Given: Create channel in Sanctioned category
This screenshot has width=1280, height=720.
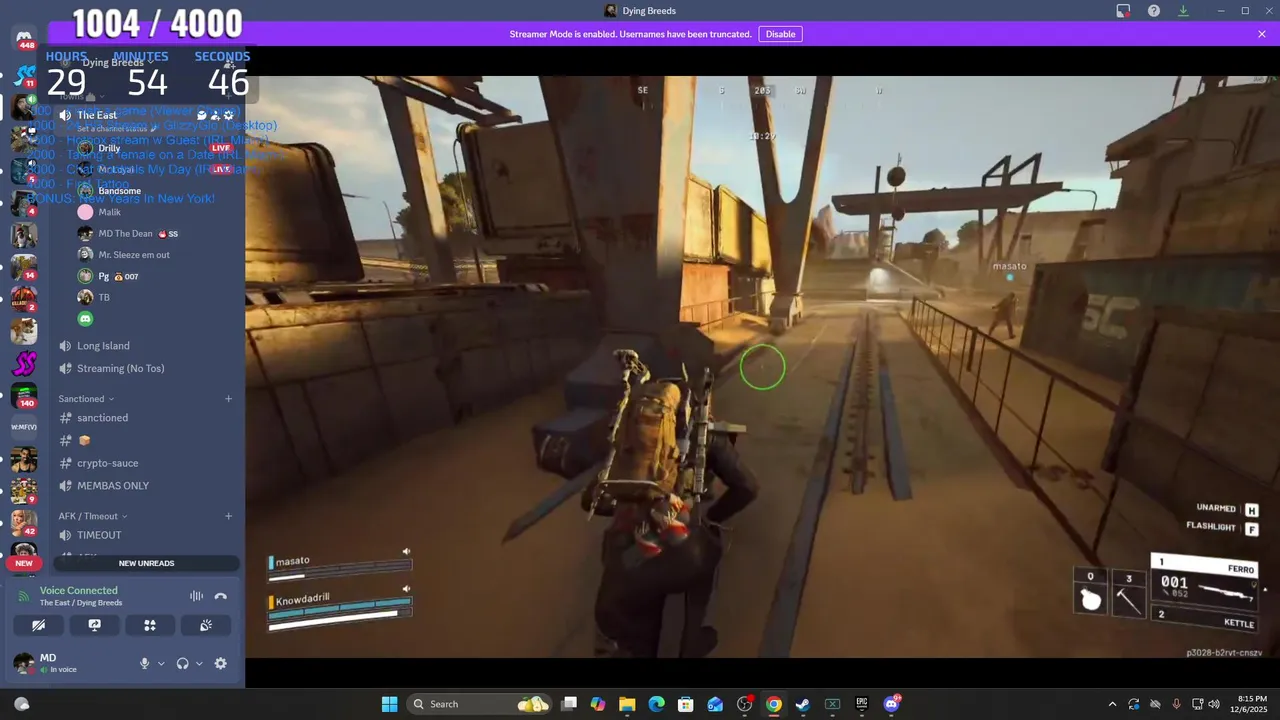Looking at the screenshot, I should [x=228, y=399].
